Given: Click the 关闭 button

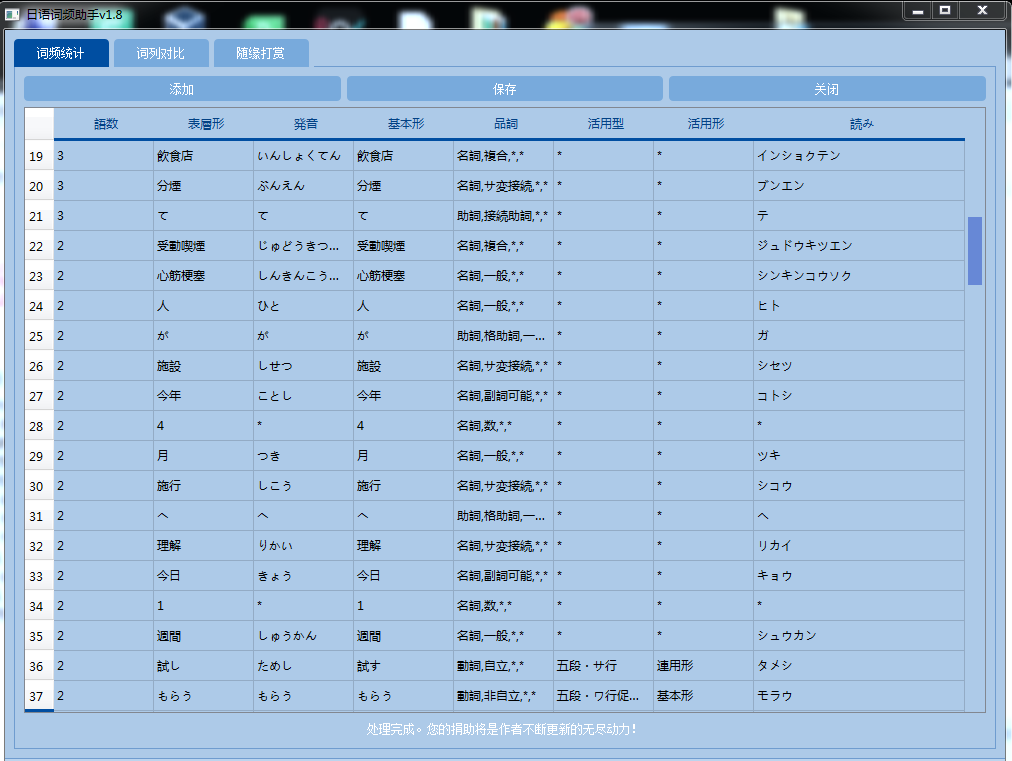Looking at the screenshot, I should (x=827, y=89).
